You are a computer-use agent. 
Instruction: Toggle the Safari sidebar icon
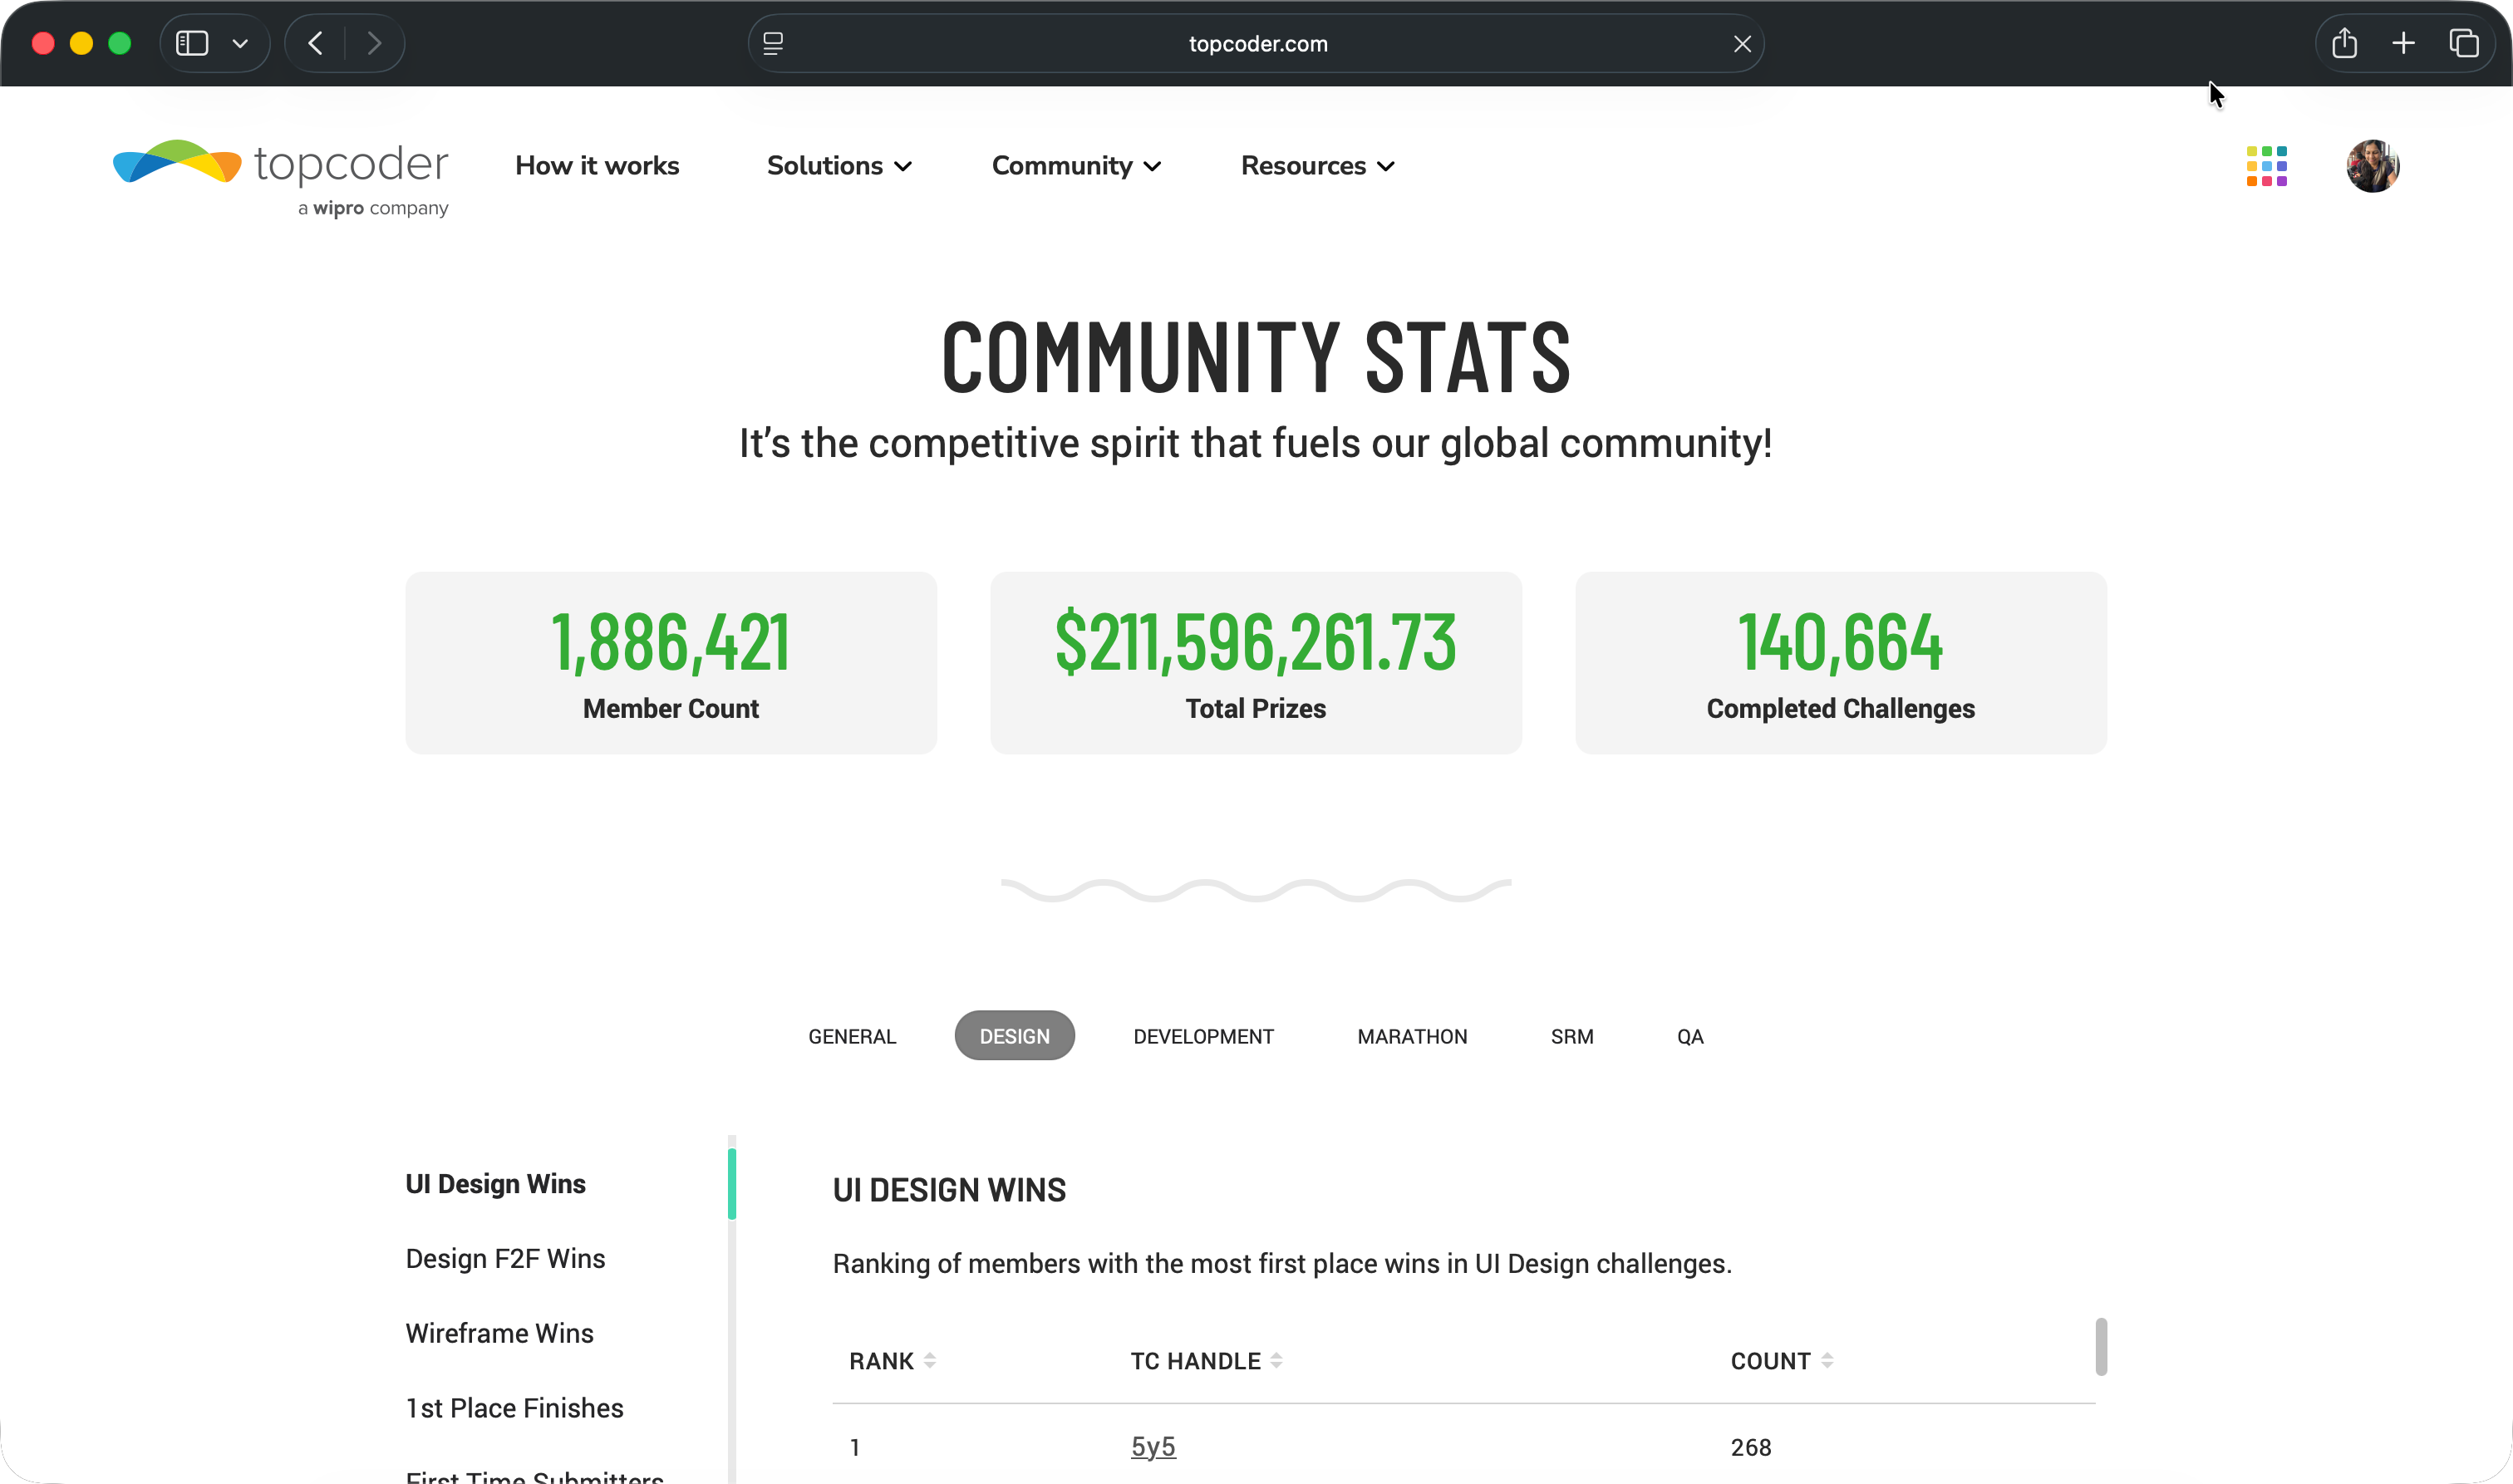coord(192,44)
